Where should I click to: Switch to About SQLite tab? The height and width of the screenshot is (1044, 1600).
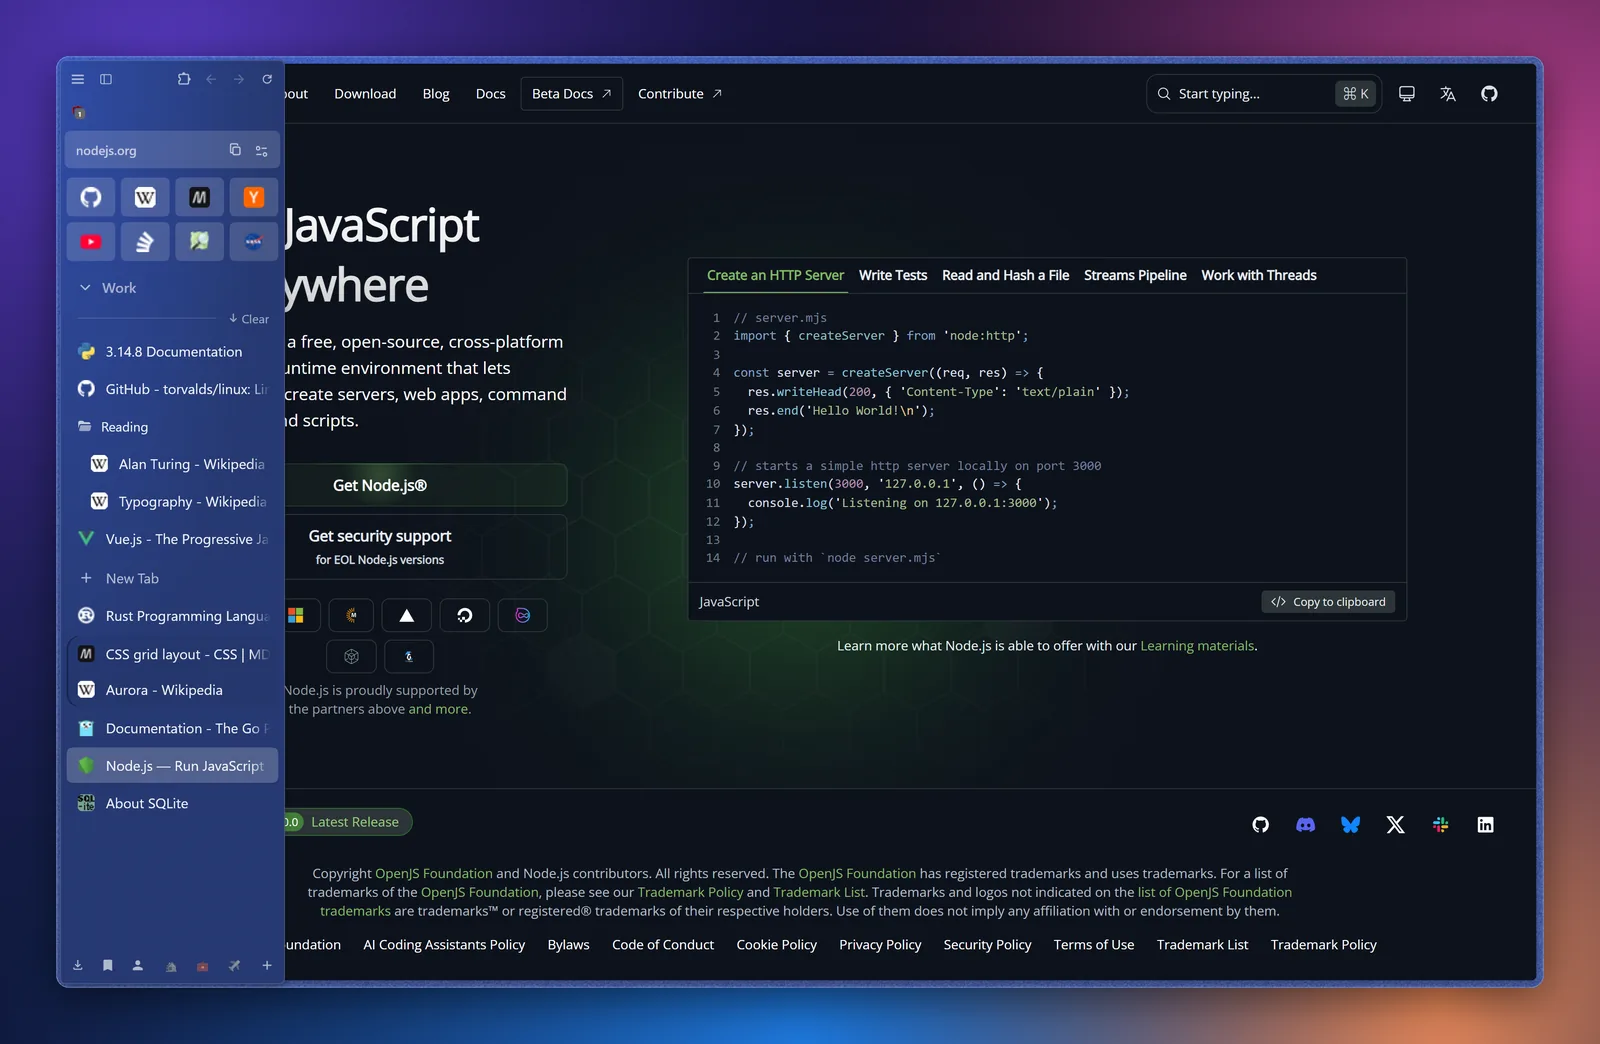172,803
